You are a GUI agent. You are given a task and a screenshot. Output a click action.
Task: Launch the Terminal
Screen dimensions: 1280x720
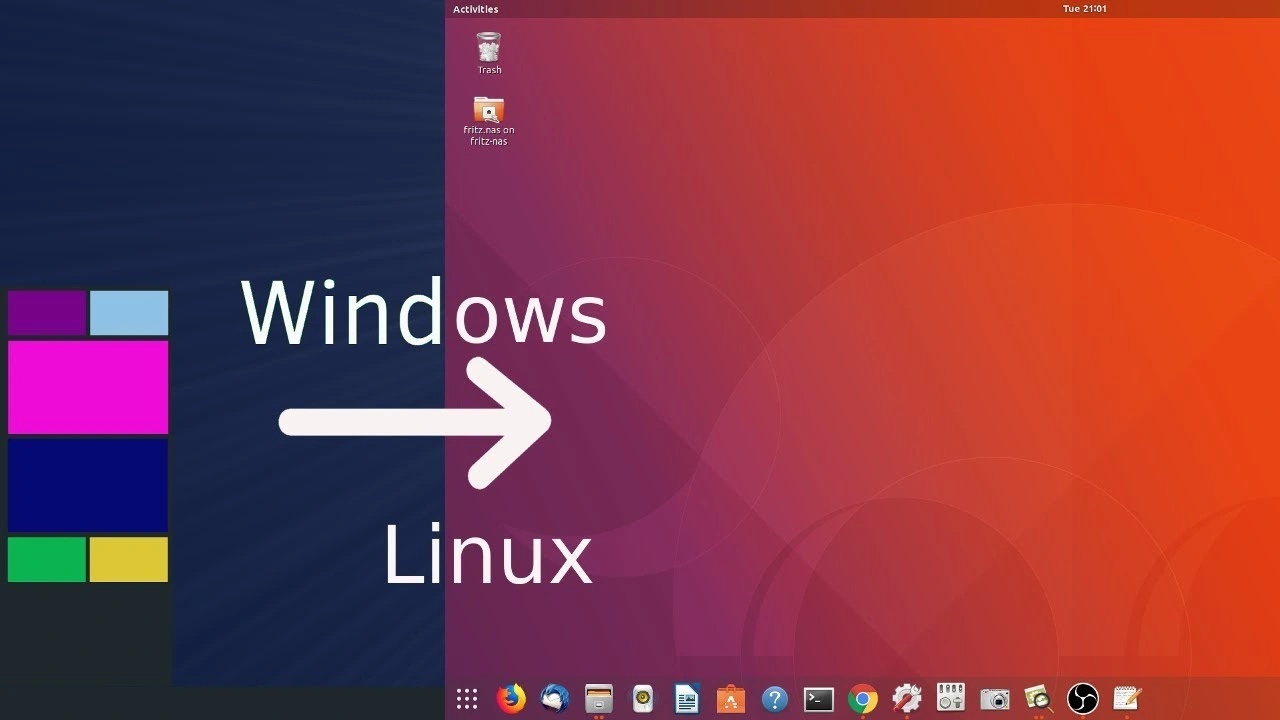819,698
